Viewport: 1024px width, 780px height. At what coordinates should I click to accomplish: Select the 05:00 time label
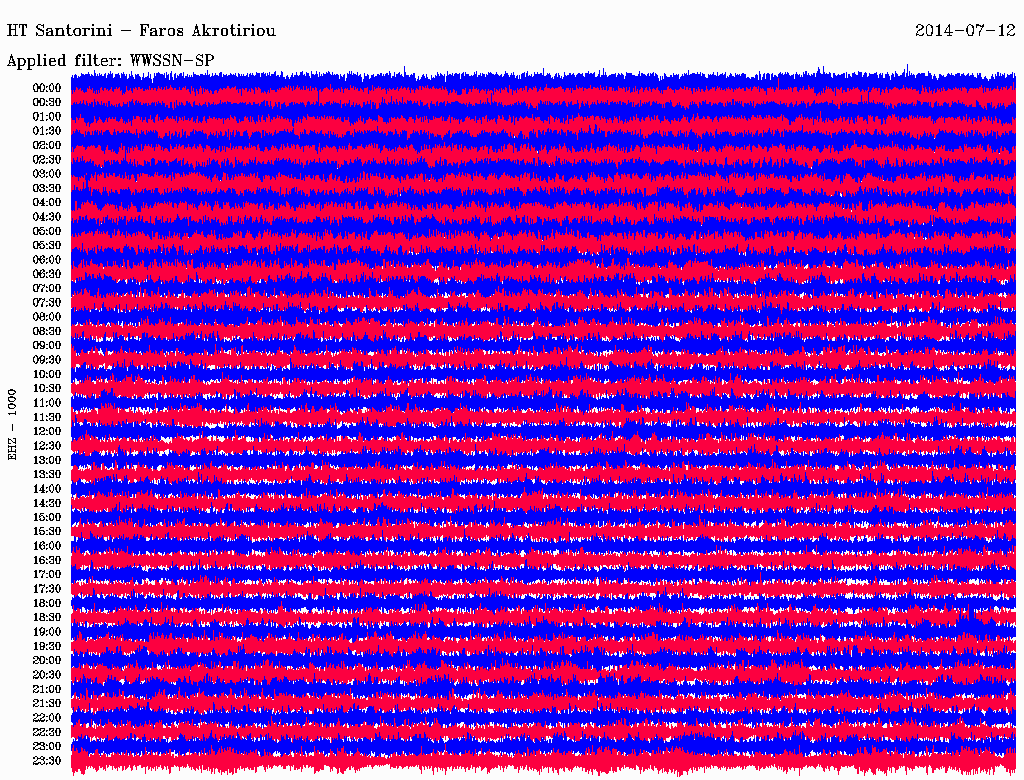[x=47, y=231]
